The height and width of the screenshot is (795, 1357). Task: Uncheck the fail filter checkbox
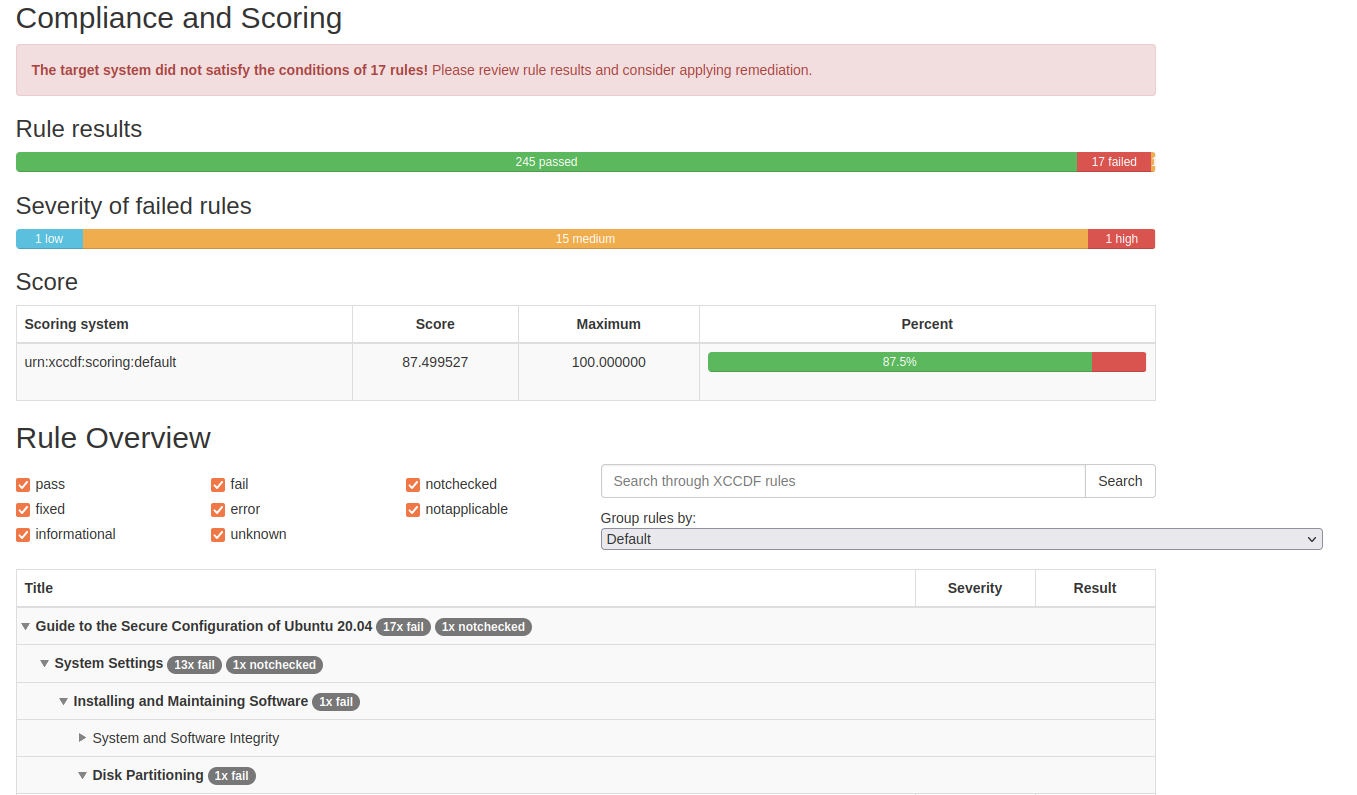(218, 485)
